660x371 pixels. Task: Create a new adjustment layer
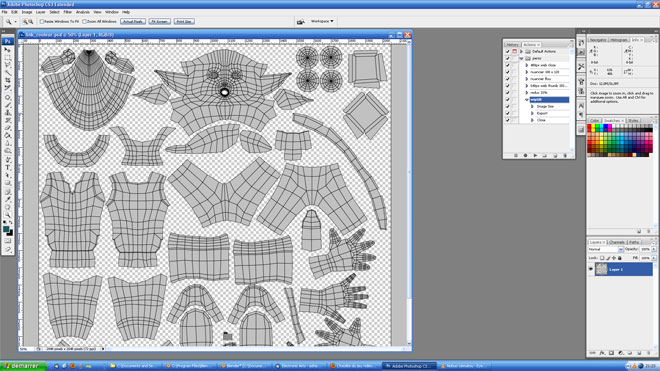click(x=620, y=353)
